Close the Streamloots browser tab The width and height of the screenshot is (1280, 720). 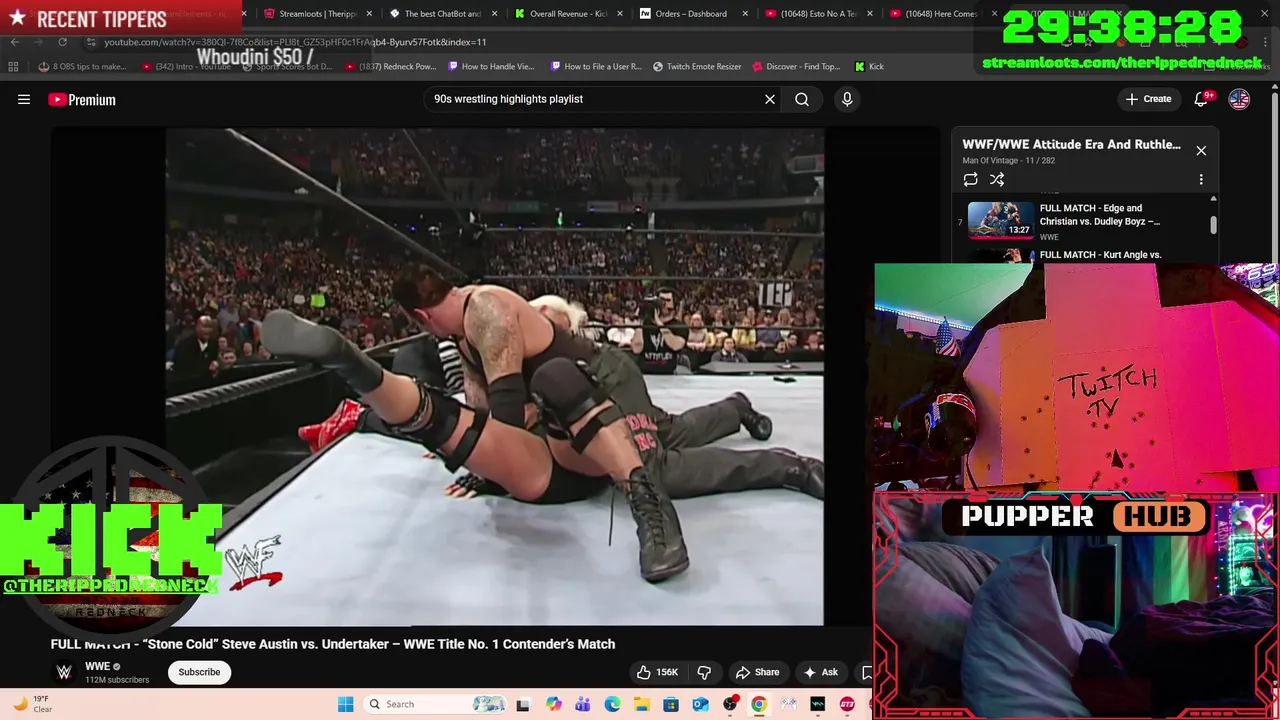pyautogui.click(x=369, y=14)
